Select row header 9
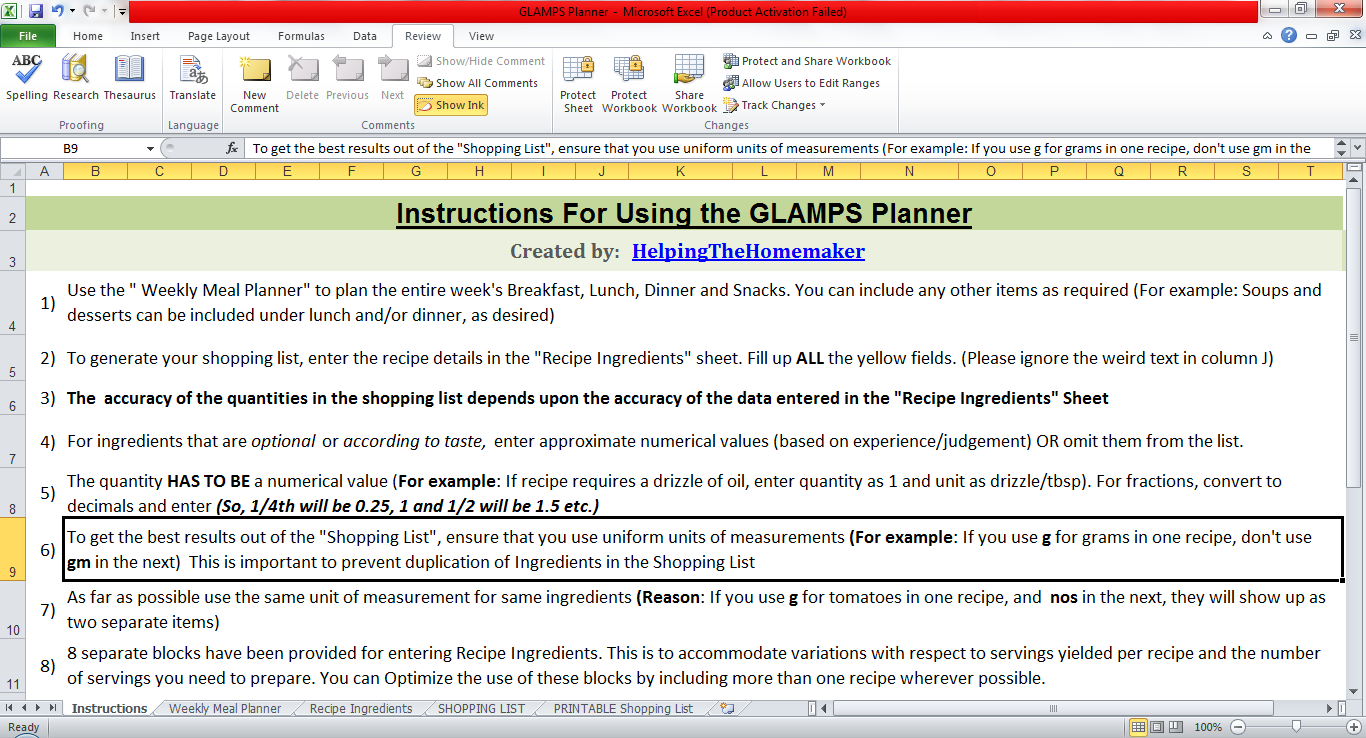The width and height of the screenshot is (1366, 738). [12, 548]
